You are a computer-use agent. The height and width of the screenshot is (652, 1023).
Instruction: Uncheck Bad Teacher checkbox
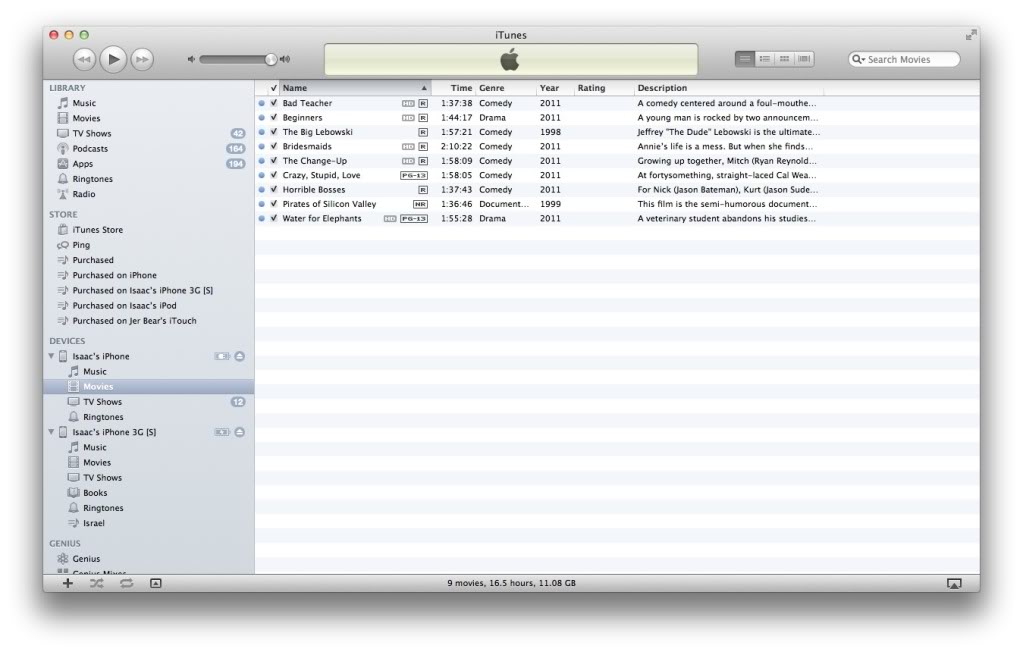(x=274, y=103)
